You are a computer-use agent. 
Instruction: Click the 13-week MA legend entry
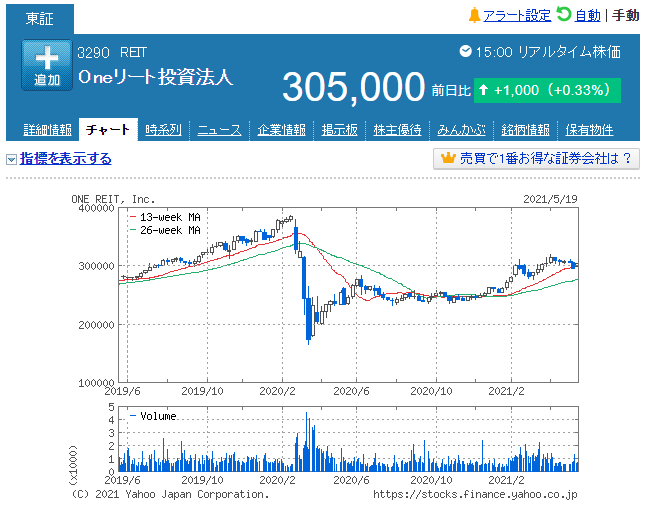[x=165, y=217]
